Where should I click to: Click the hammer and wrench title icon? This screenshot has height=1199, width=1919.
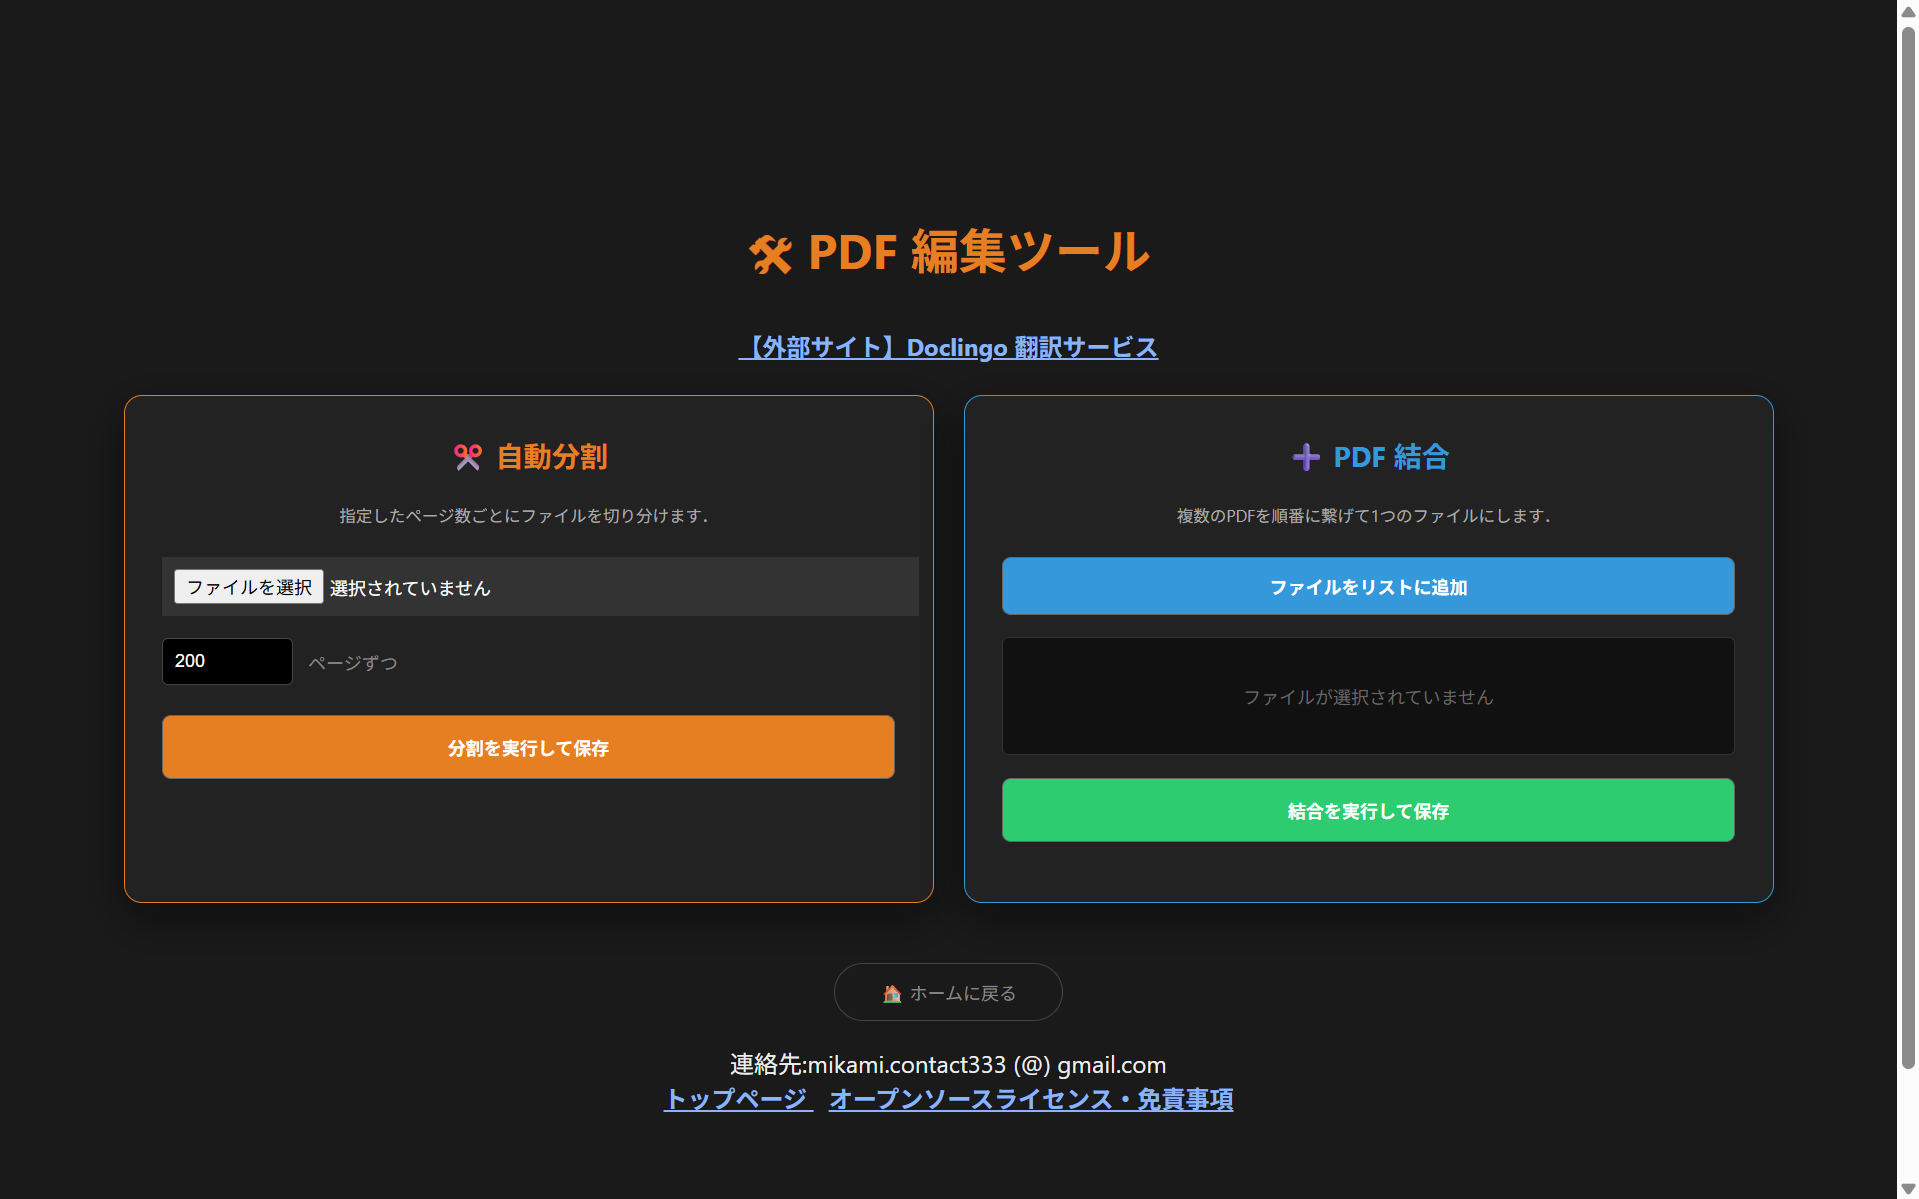coord(771,254)
